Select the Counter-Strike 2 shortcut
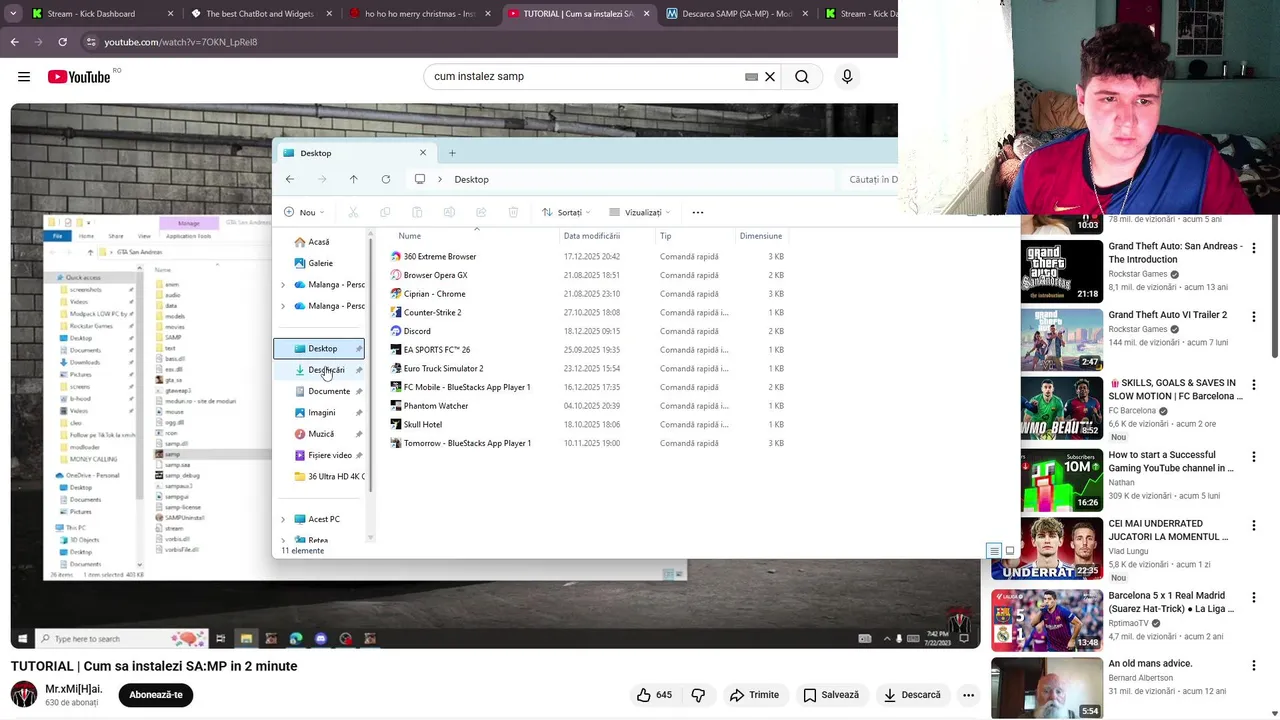 [432, 313]
